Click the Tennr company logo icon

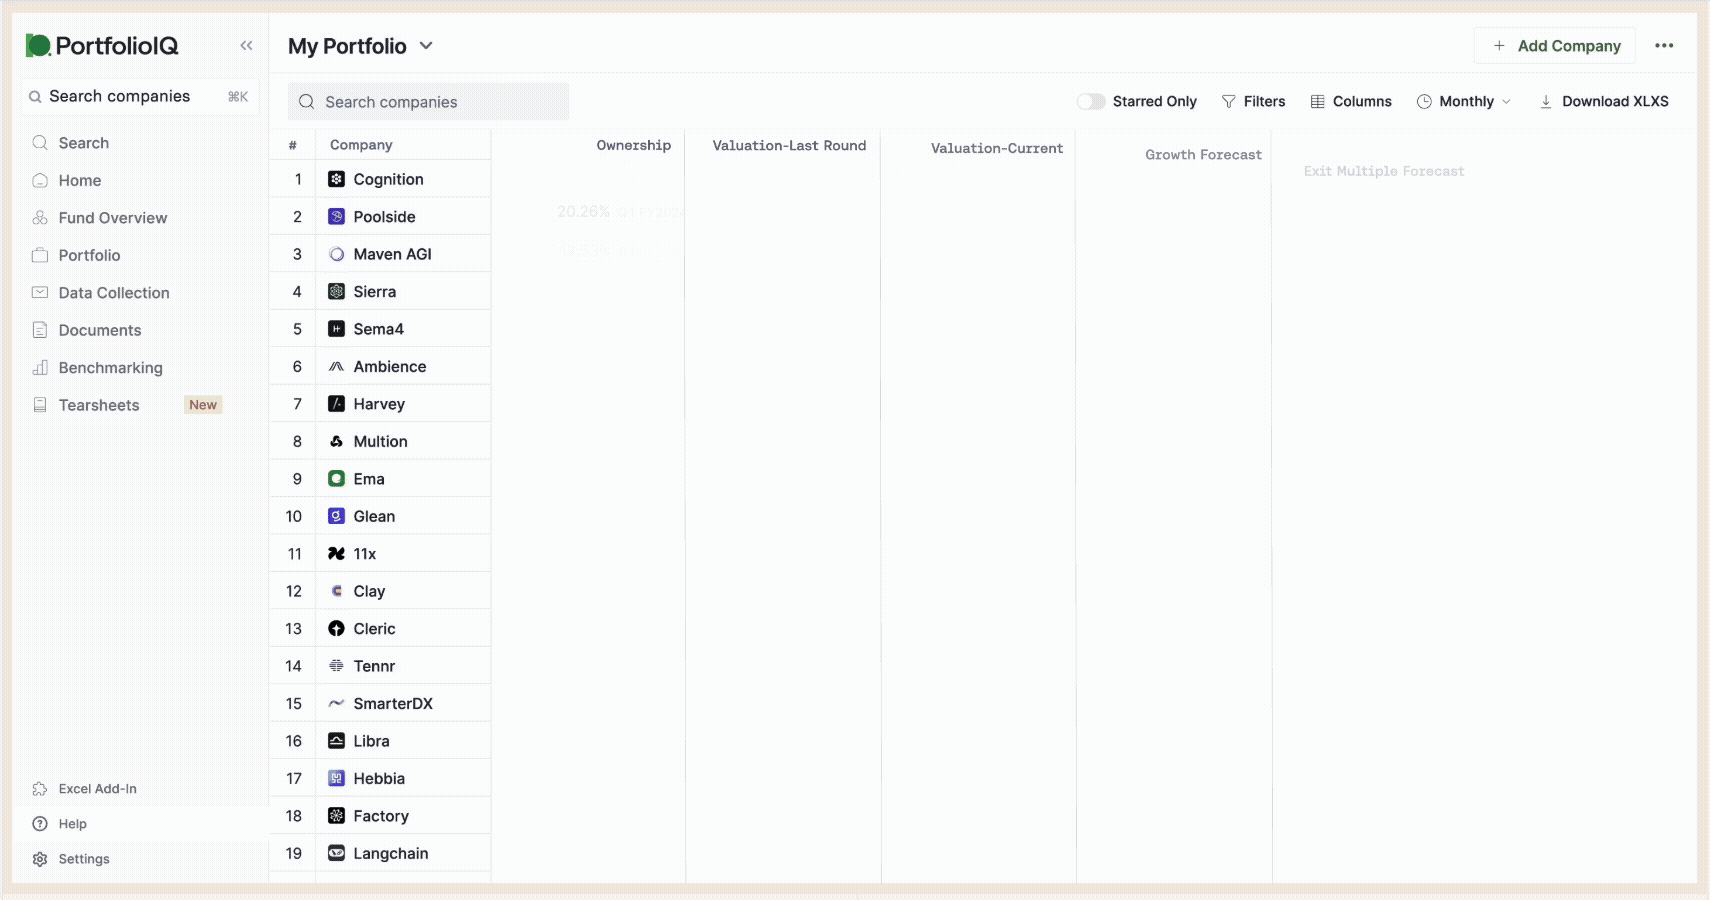(x=337, y=666)
